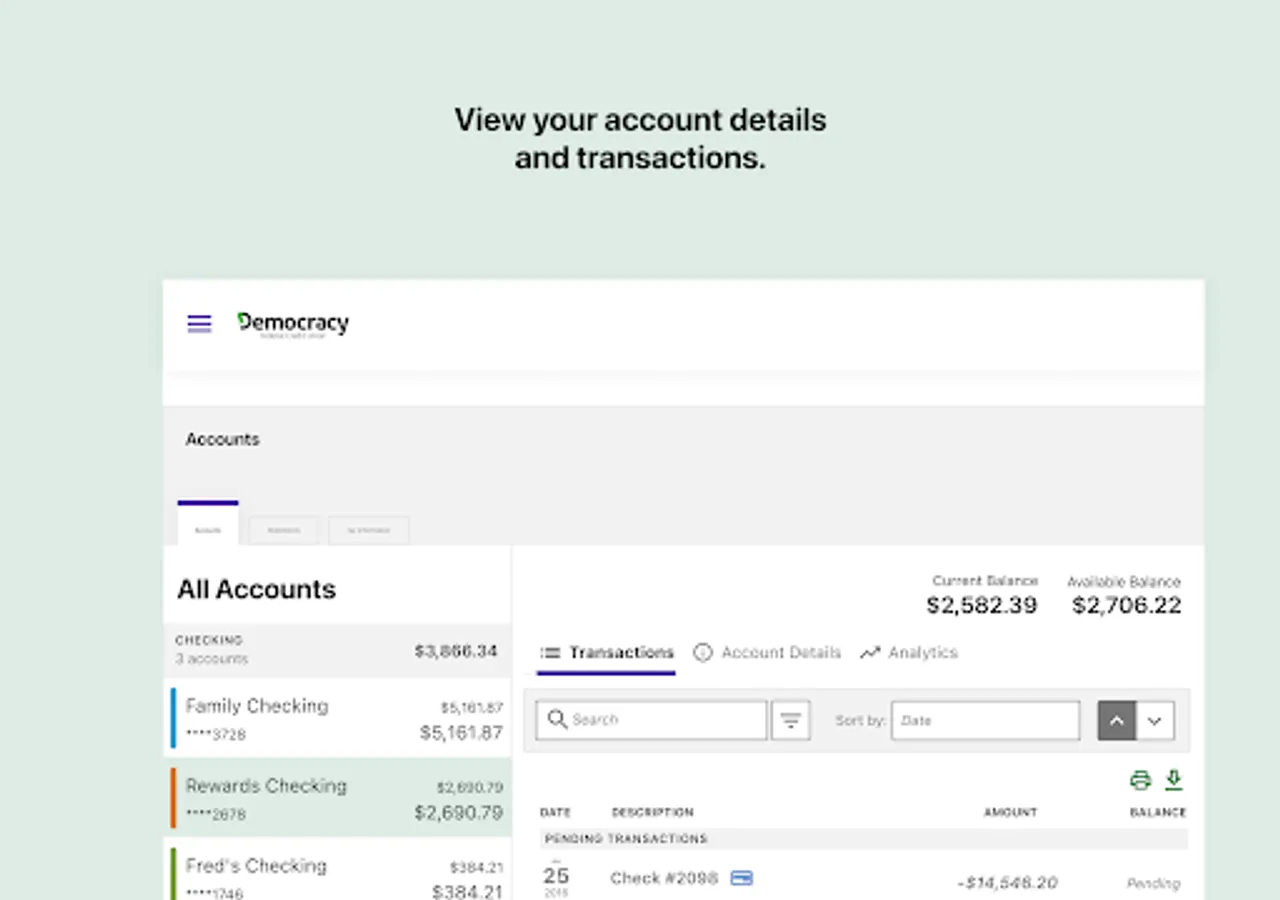Sort transactions in descending order
Viewport: 1280px width, 900px height.
click(x=1155, y=720)
